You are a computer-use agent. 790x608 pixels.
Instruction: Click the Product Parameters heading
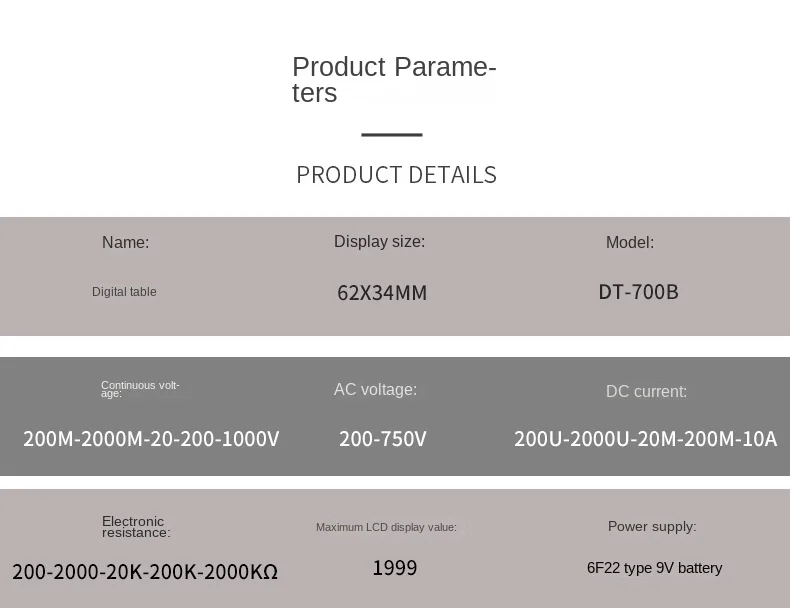[x=394, y=80]
